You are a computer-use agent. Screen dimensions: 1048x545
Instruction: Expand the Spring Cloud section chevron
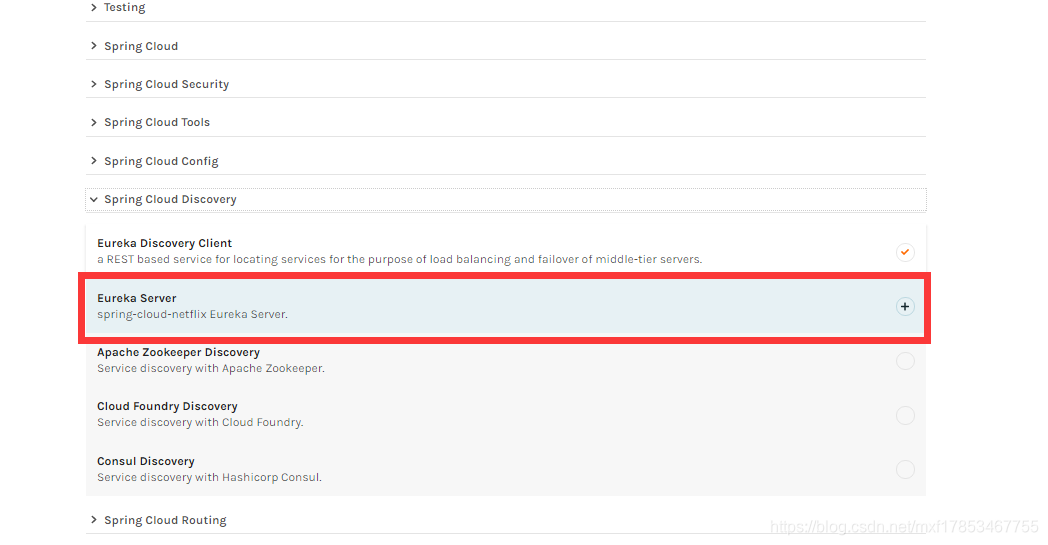(94, 45)
